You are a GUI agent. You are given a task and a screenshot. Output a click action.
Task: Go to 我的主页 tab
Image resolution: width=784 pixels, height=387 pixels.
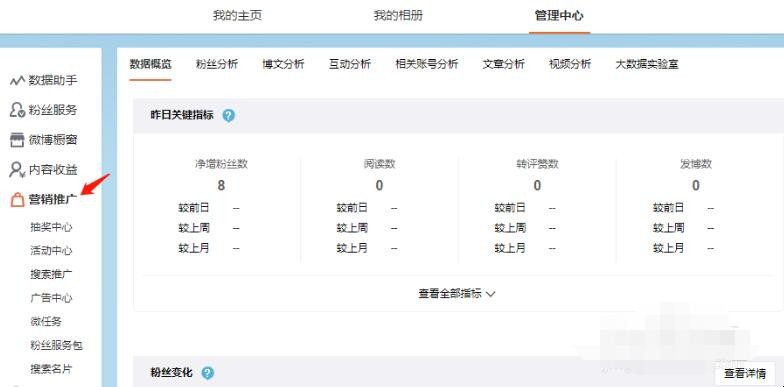pyautogui.click(x=237, y=16)
